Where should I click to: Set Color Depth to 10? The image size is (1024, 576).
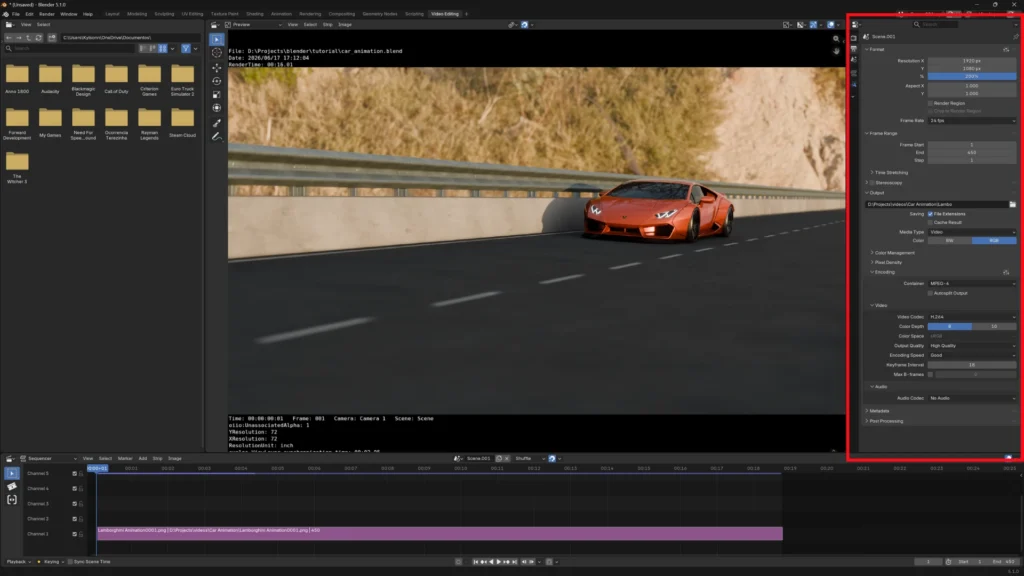[x=994, y=327]
